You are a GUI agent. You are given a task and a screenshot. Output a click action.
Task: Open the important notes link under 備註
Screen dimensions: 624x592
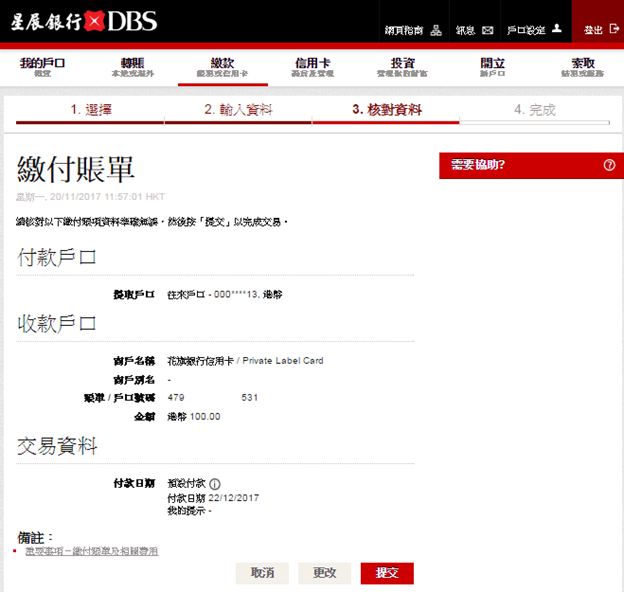90,551
